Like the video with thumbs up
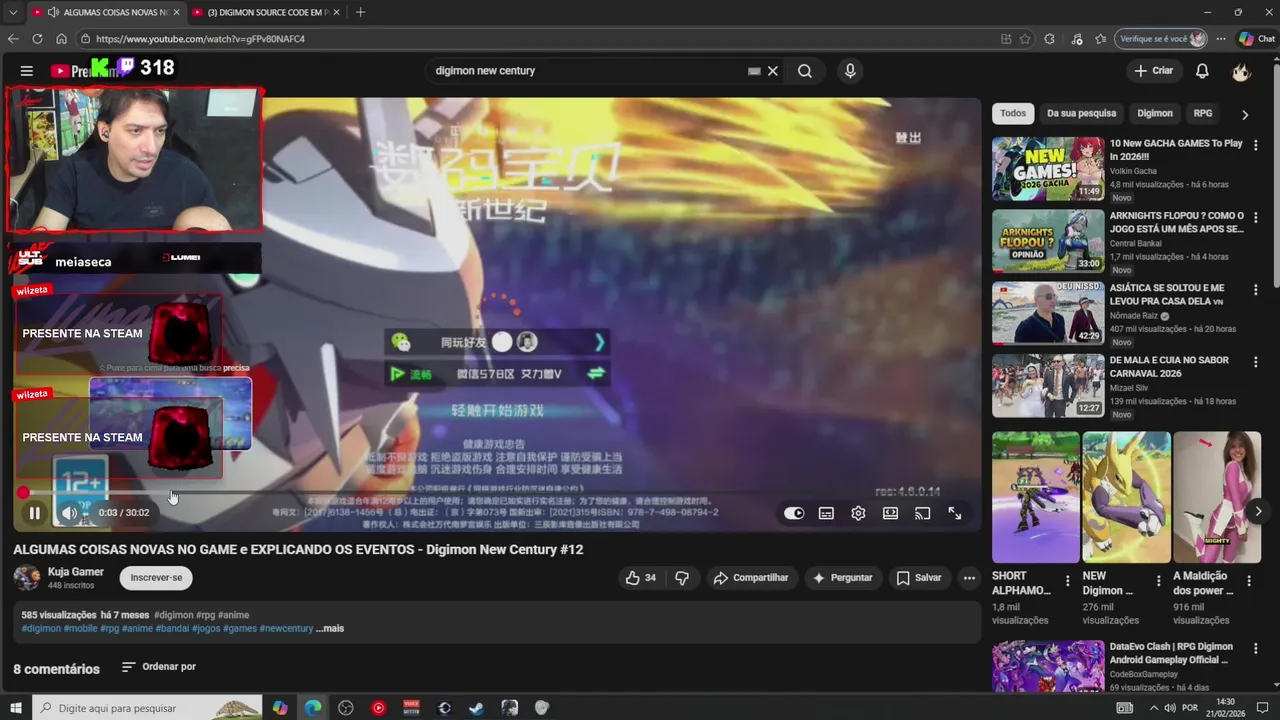Viewport: 1280px width, 720px height. pos(641,578)
